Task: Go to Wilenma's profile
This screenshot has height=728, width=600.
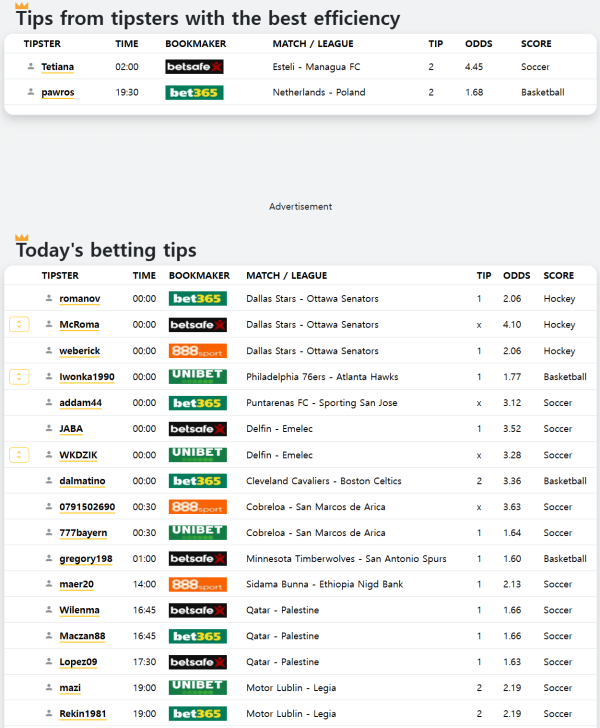Action: pyautogui.click(x=79, y=610)
